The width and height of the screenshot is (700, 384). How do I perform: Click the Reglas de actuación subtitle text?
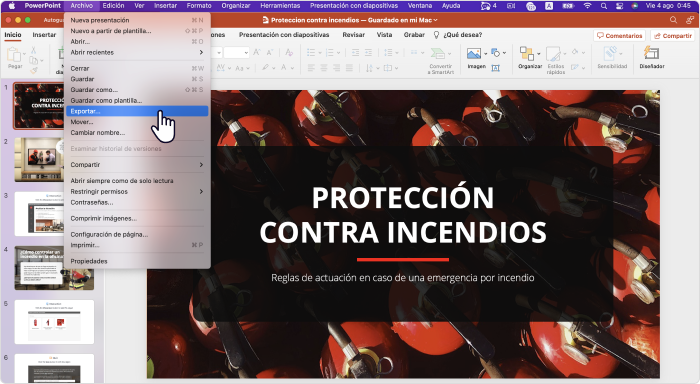tap(403, 278)
